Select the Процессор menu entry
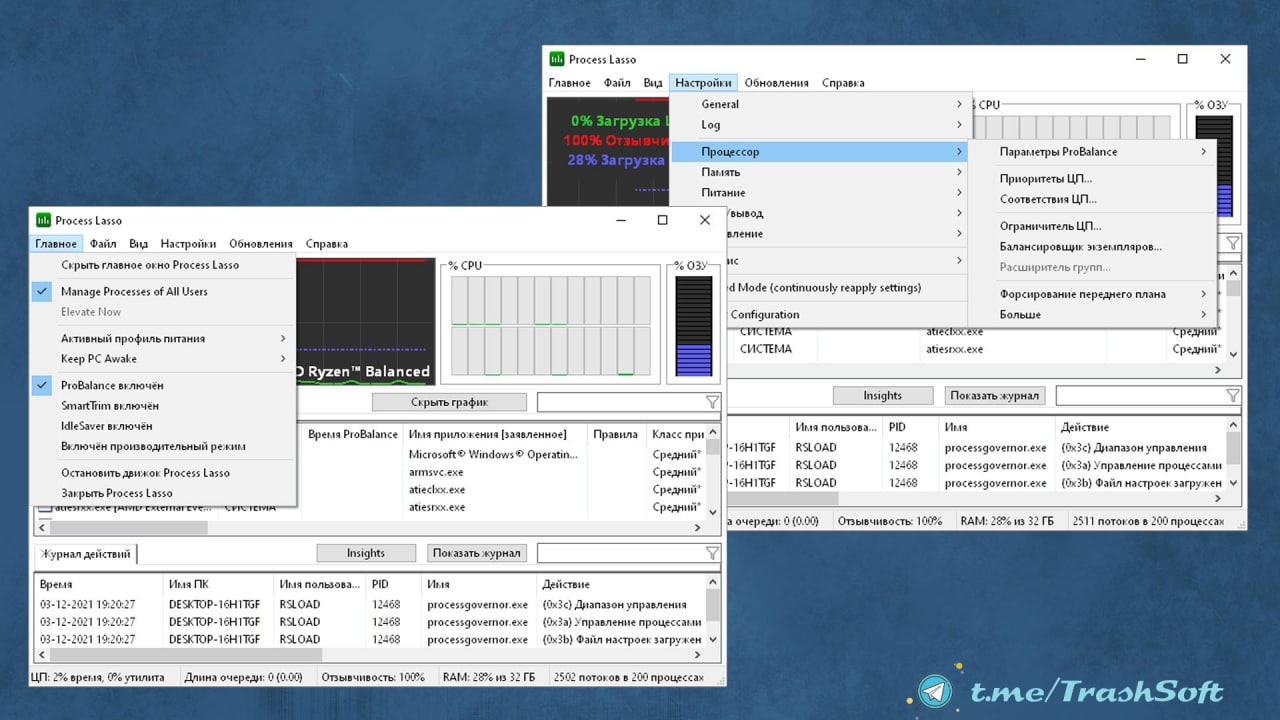The width and height of the screenshot is (1280, 720). click(x=820, y=152)
